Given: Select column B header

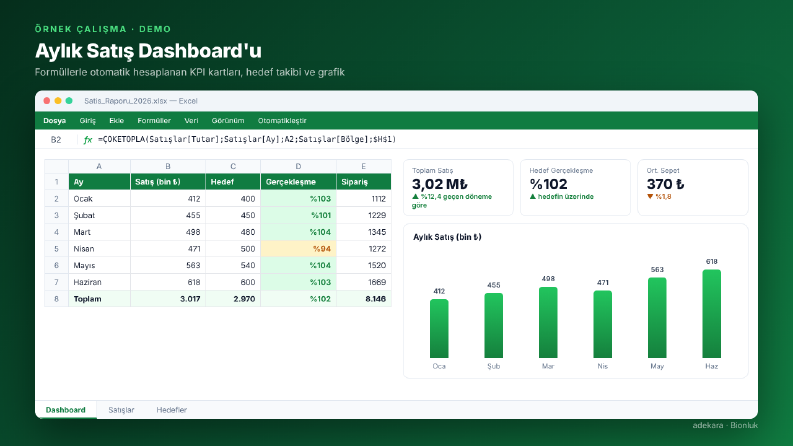Looking at the screenshot, I should click(168, 166).
